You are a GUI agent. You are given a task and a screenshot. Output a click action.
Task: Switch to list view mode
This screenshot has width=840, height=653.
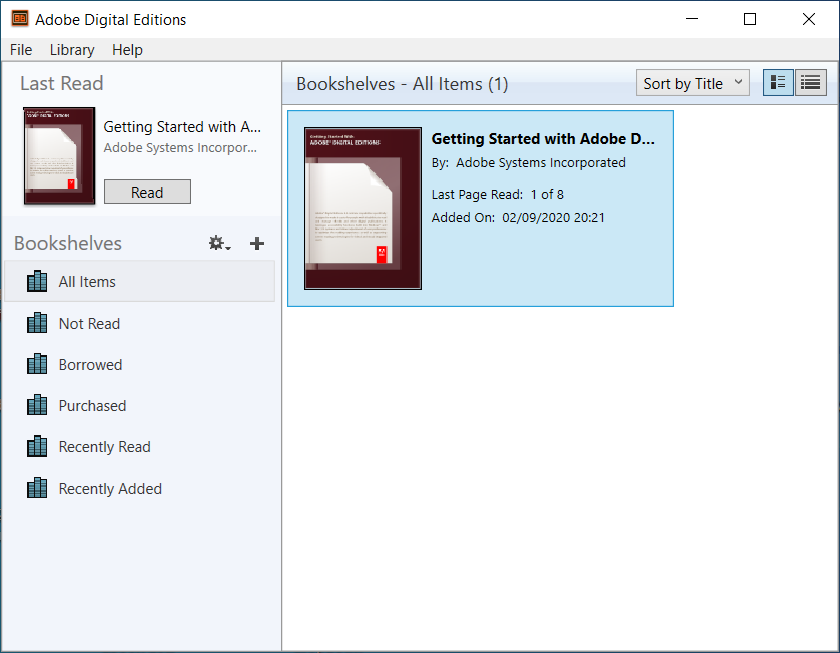pos(811,82)
